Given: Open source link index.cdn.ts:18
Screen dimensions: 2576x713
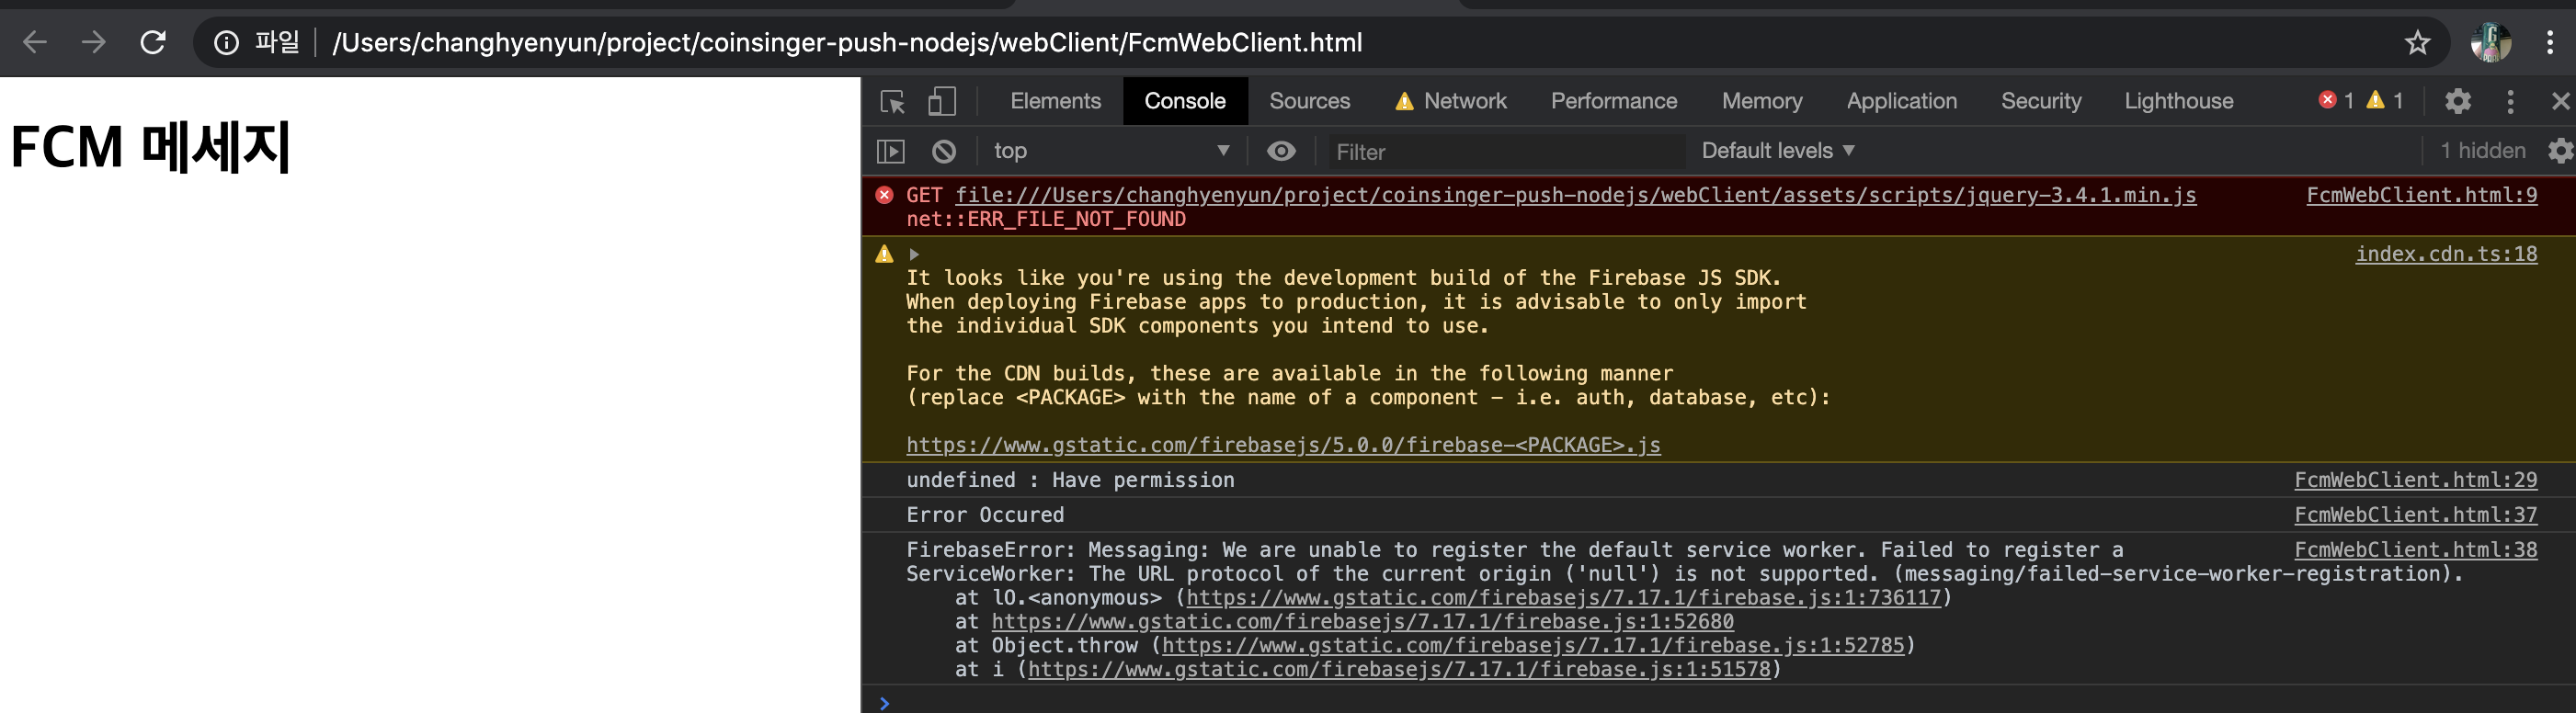Looking at the screenshot, I should [x=2446, y=254].
